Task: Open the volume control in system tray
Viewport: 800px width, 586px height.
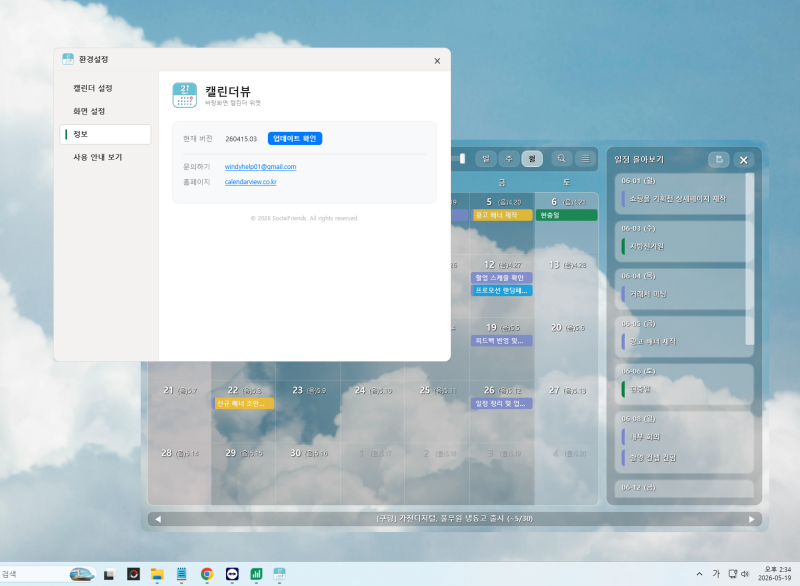Action: [x=745, y=574]
